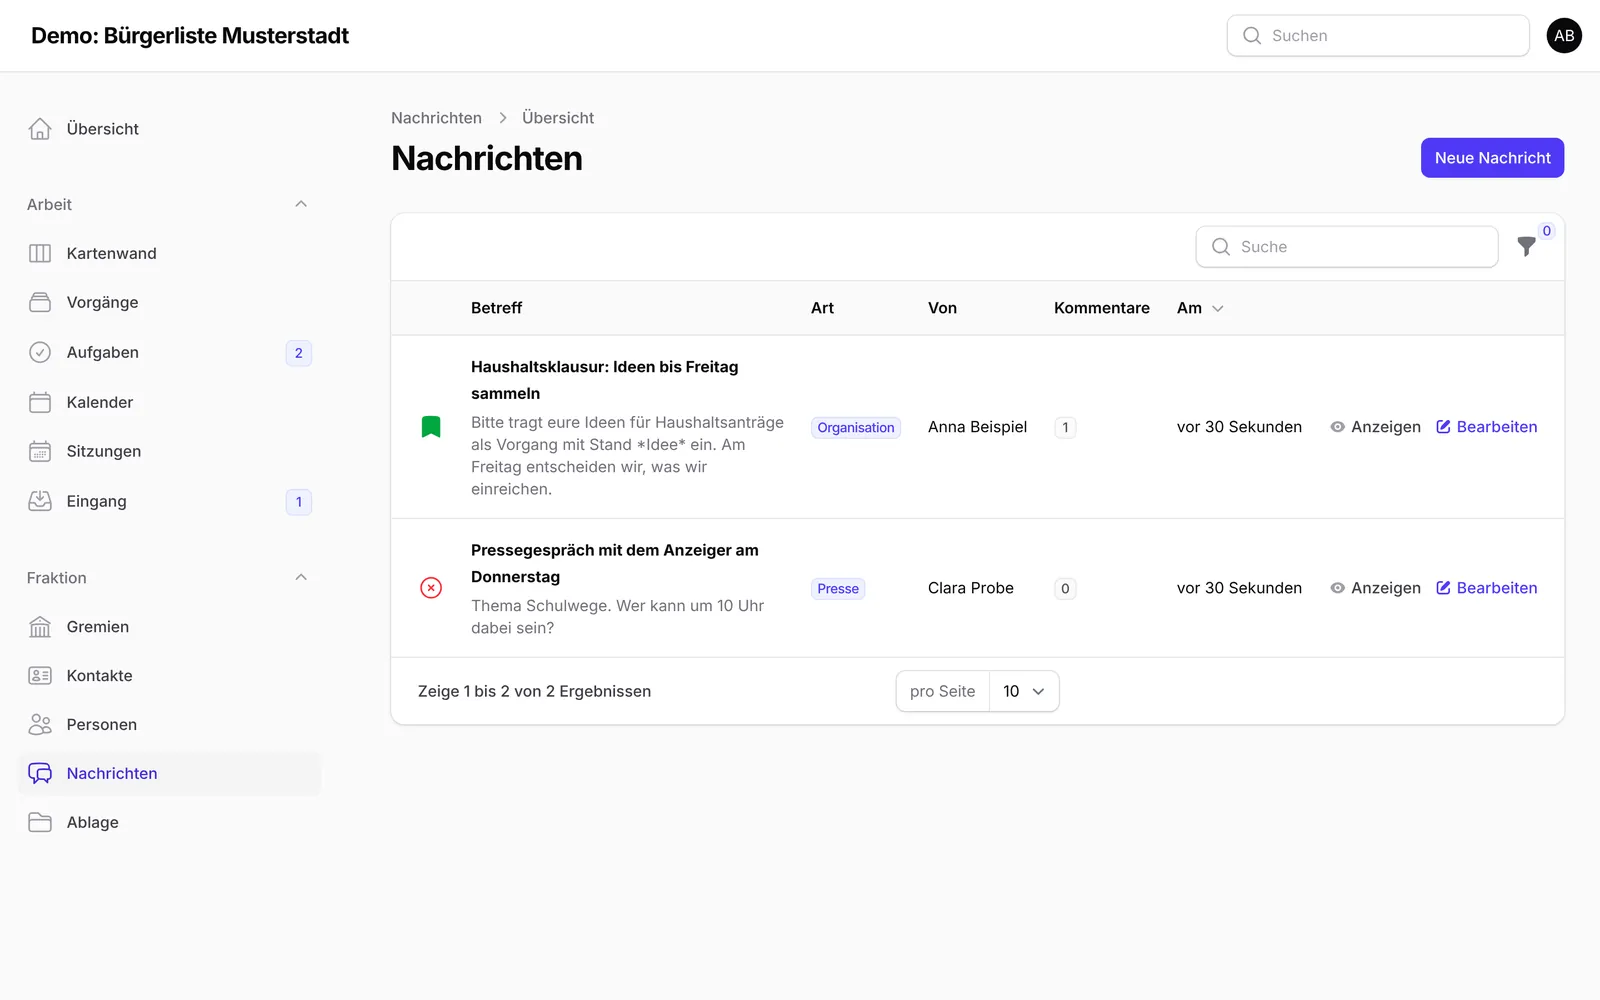Open message titled Pressegespräch mit dem Anzeiger
Viewport: 1600px width, 1000px height.
[615, 563]
